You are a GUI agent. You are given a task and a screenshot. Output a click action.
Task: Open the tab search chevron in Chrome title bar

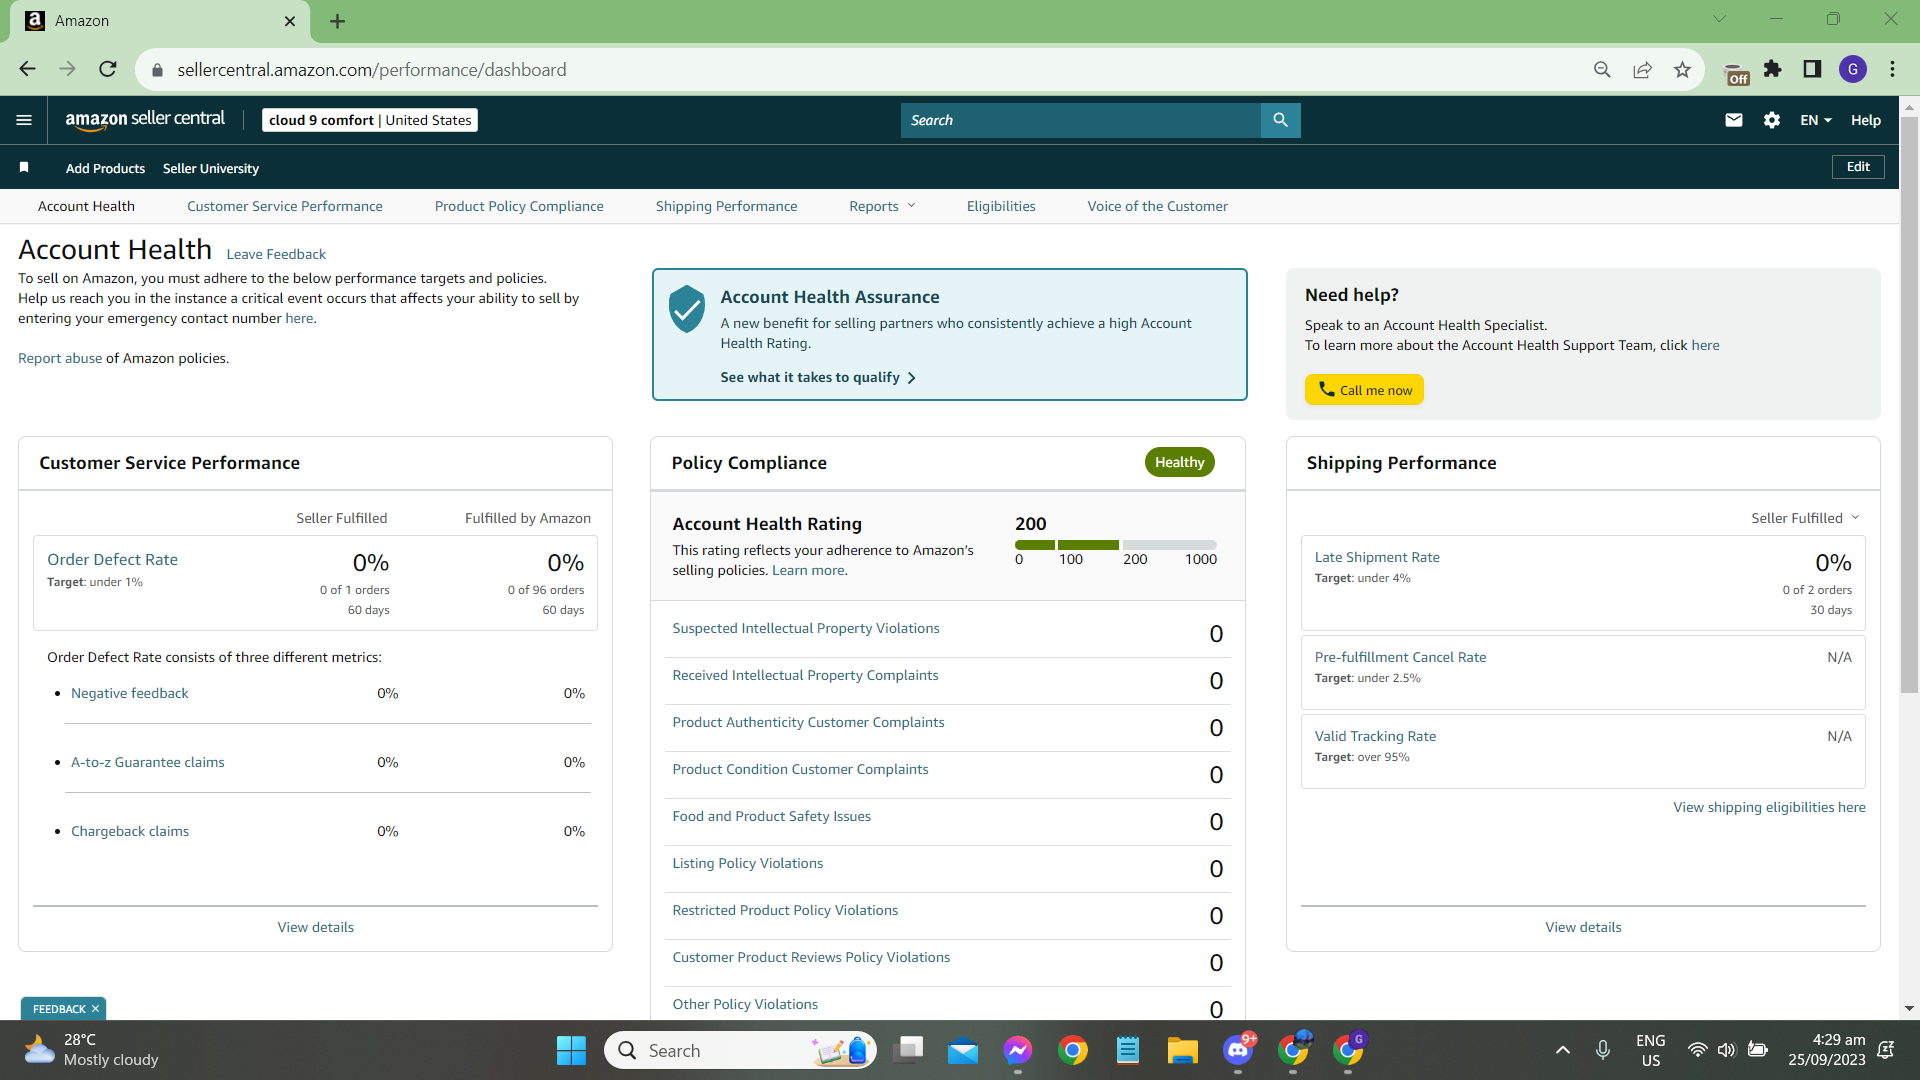pyautogui.click(x=1719, y=18)
